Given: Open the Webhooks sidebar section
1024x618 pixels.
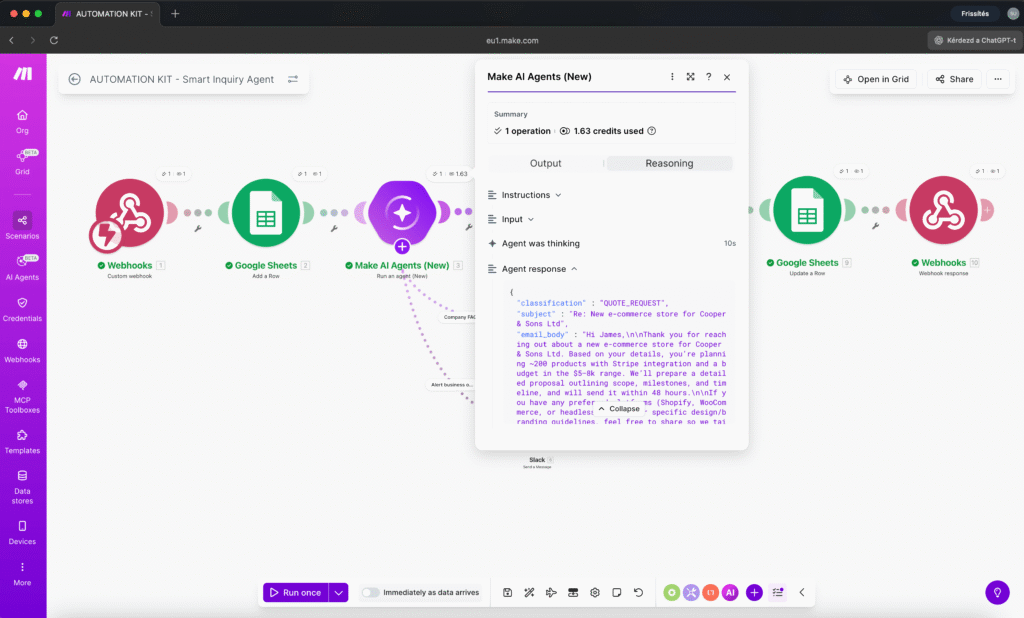Looking at the screenshot, I should [22, 352].
